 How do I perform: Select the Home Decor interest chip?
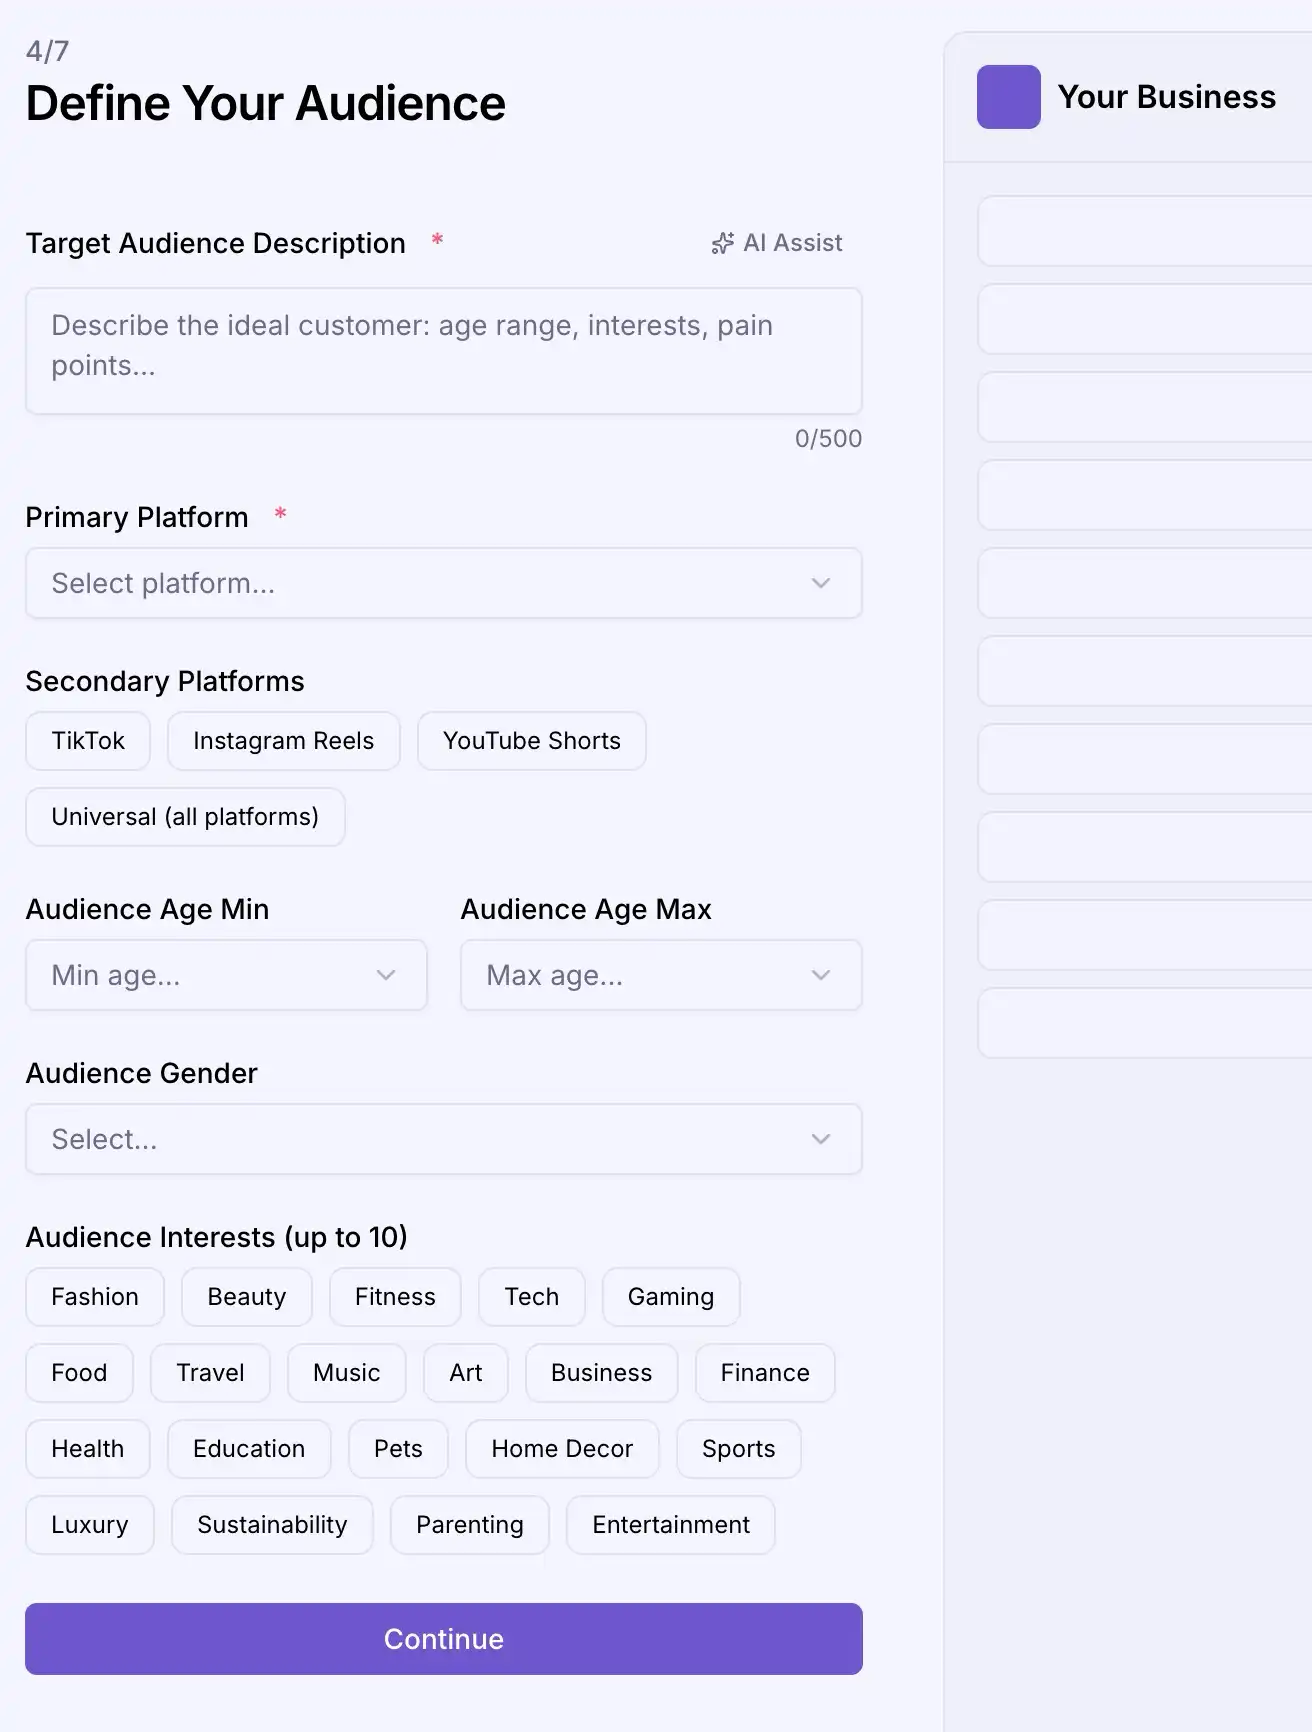coord(562,1449)
